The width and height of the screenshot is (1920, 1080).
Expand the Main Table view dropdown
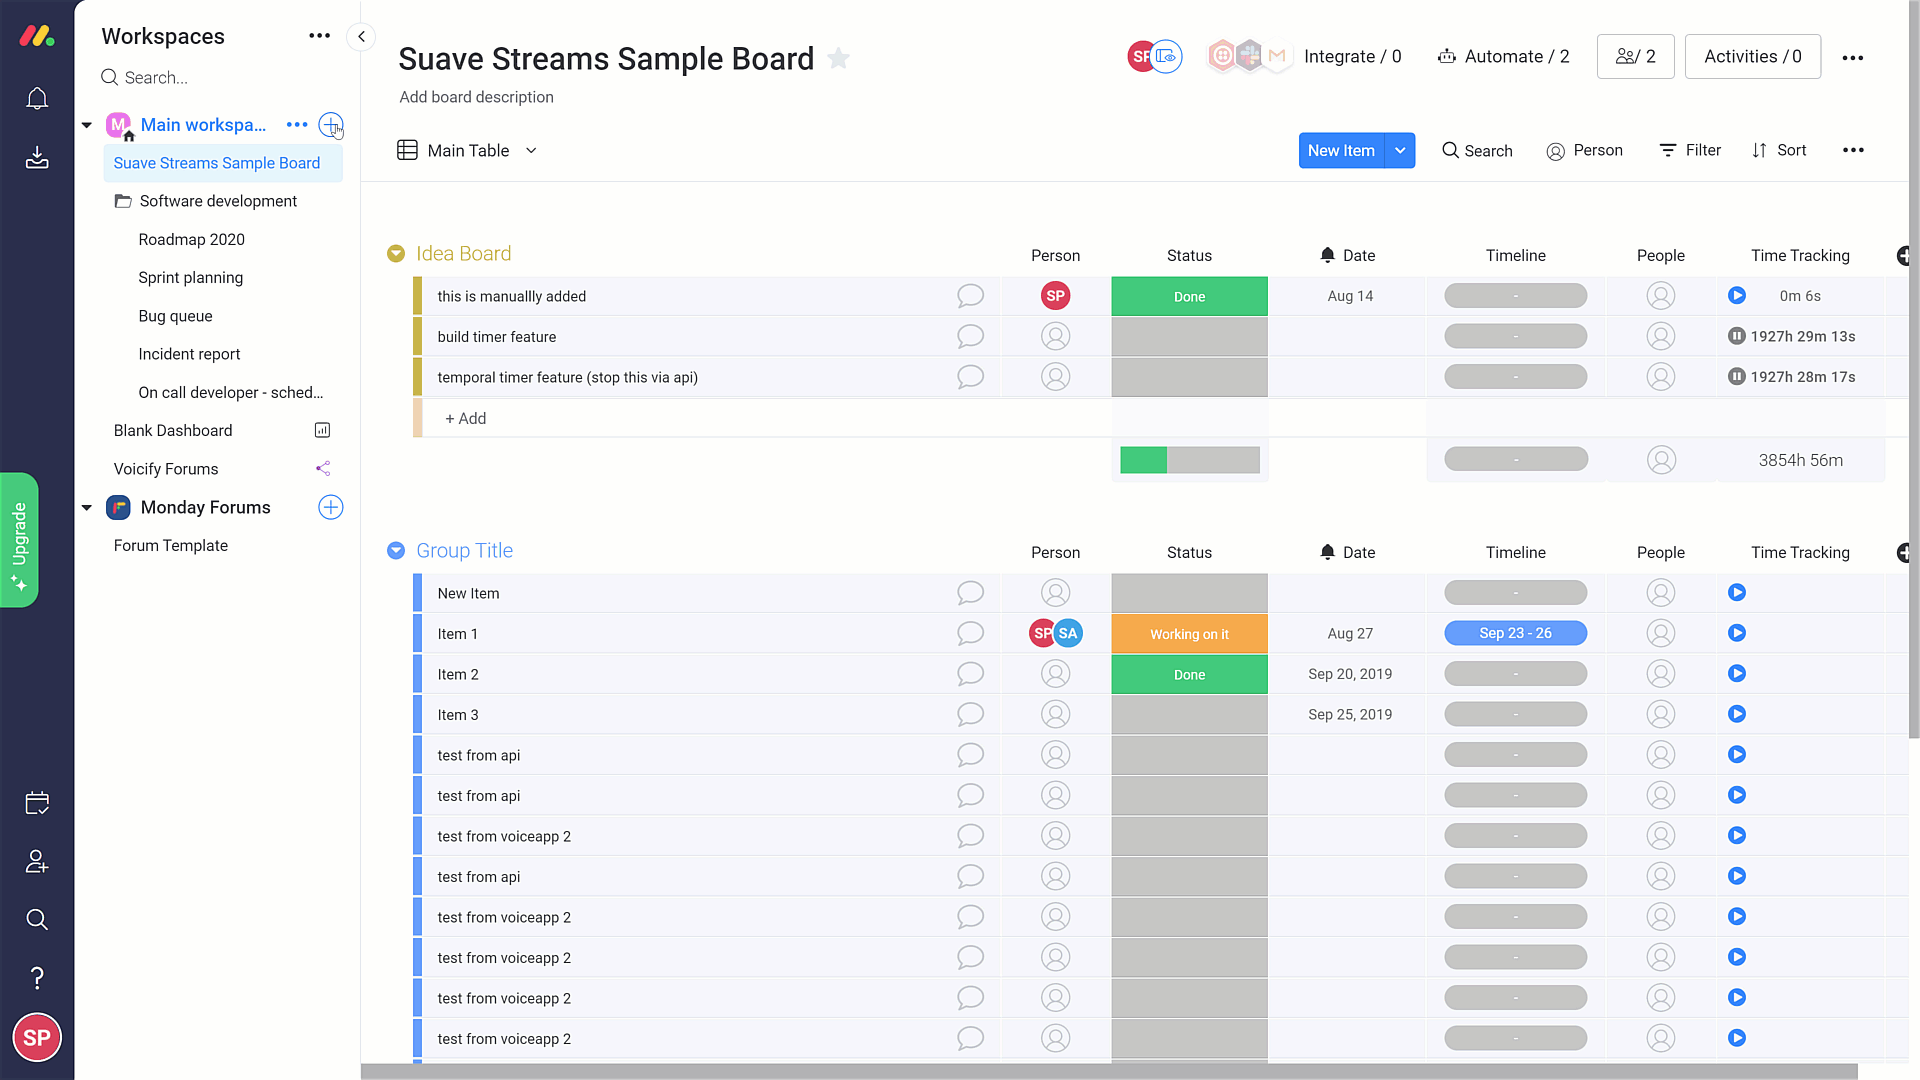[x=531, y=150]
